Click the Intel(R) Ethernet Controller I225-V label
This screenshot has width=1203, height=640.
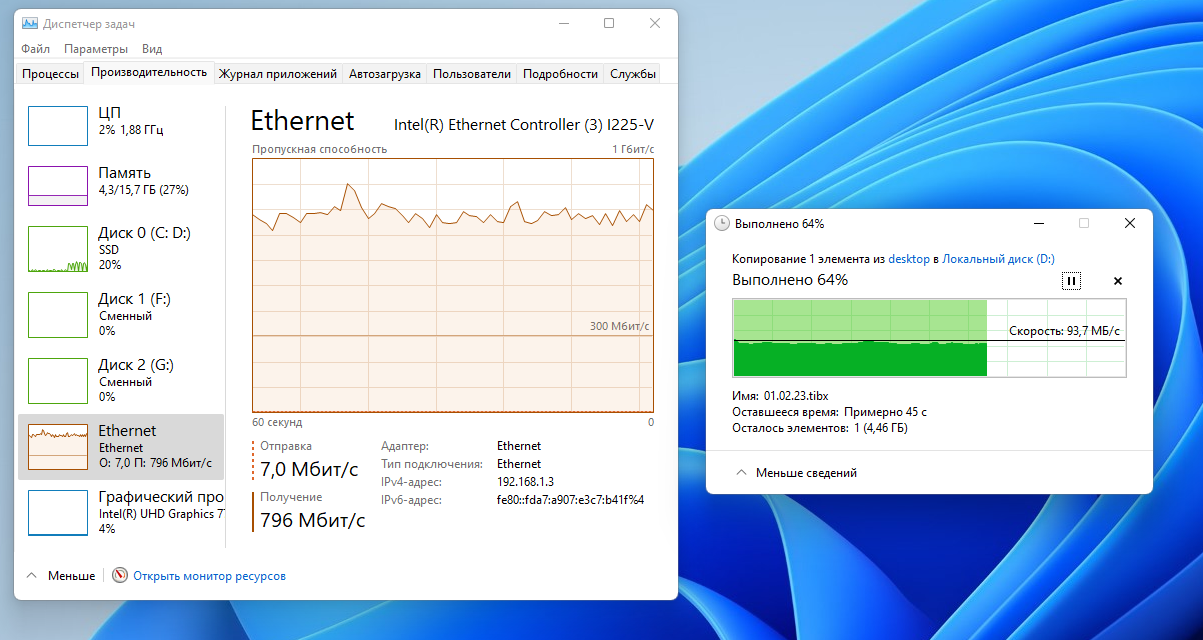click(524, 125)
